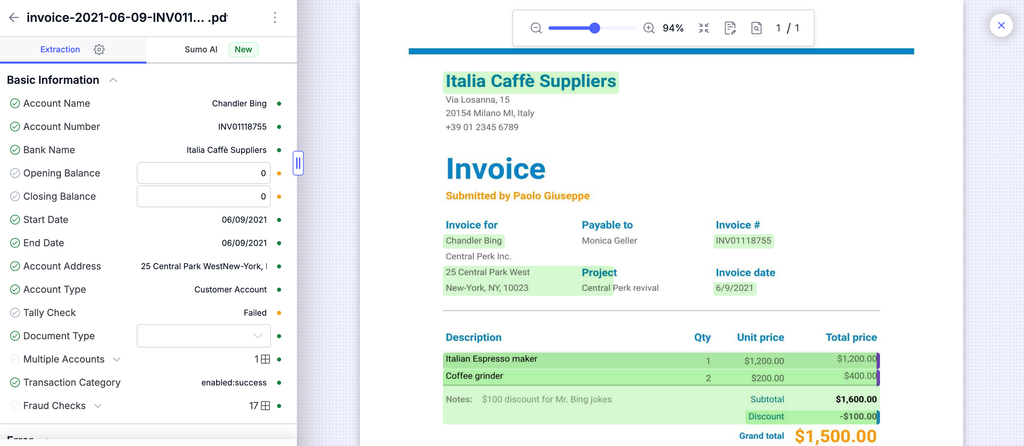
Task: Expand the Fraud Checks row chevron
Action: (97, 406)
